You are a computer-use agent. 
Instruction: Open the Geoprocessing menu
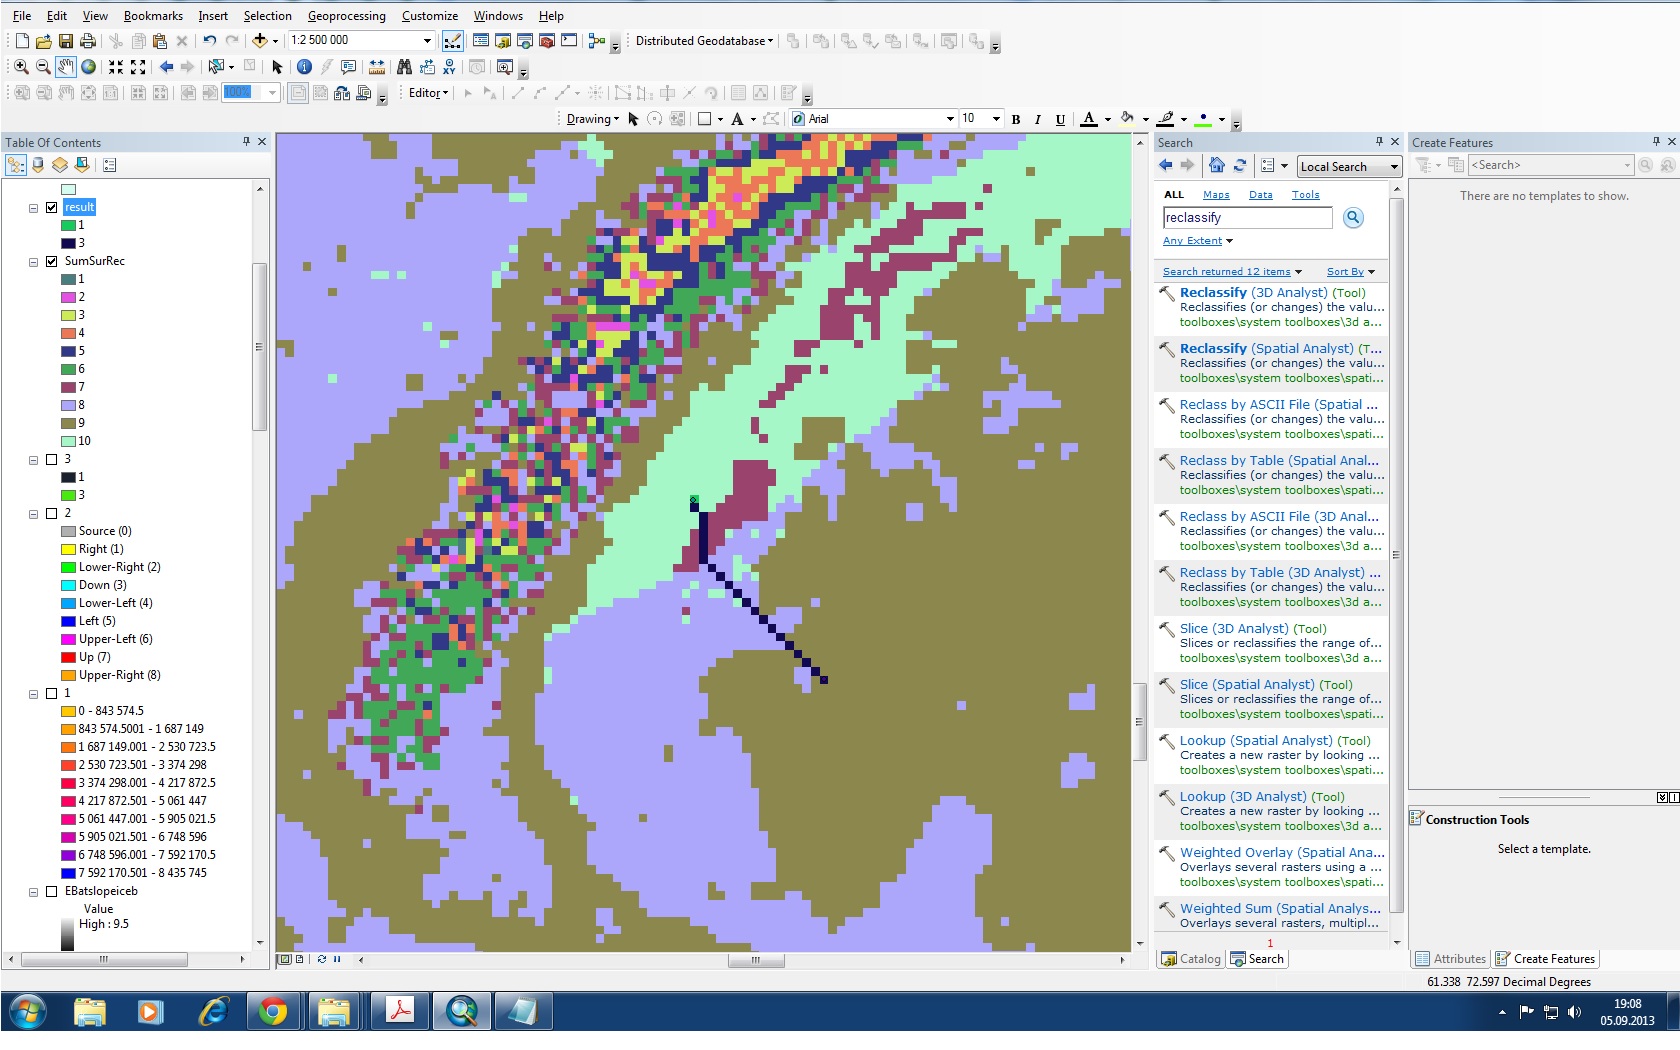(x=346, y=16)
